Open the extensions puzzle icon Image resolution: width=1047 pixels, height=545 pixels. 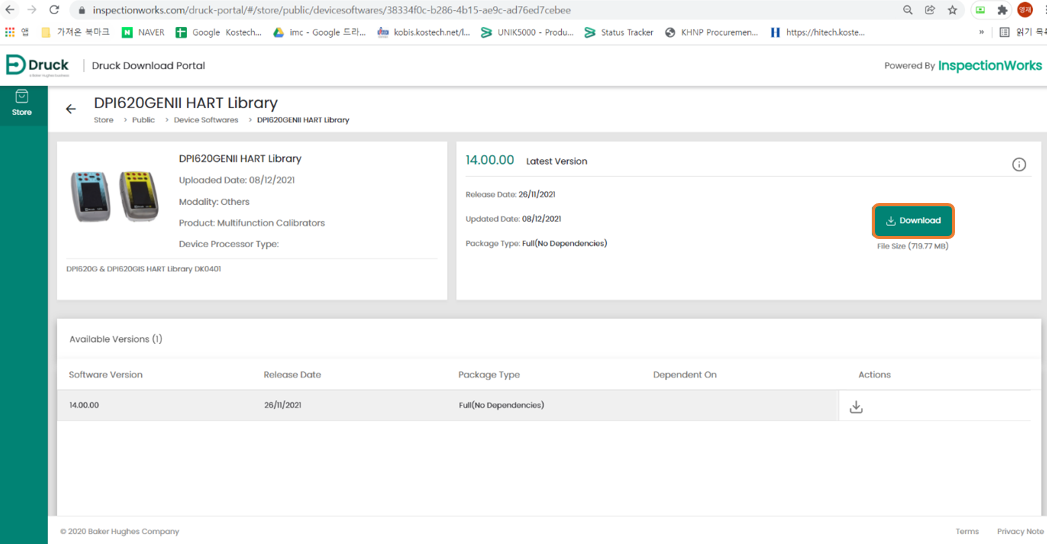click(1002, 10)
